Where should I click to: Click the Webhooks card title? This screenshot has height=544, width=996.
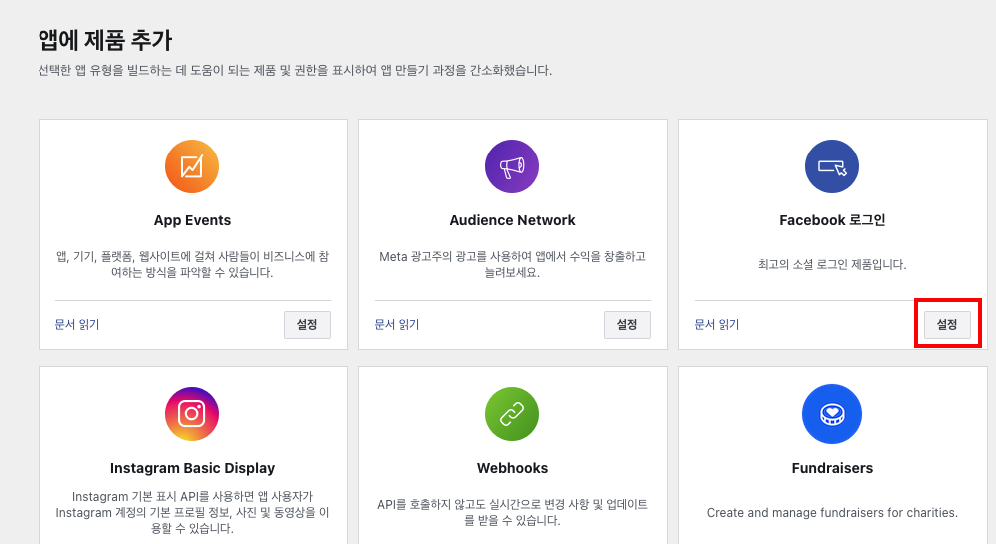pos(513,468)
